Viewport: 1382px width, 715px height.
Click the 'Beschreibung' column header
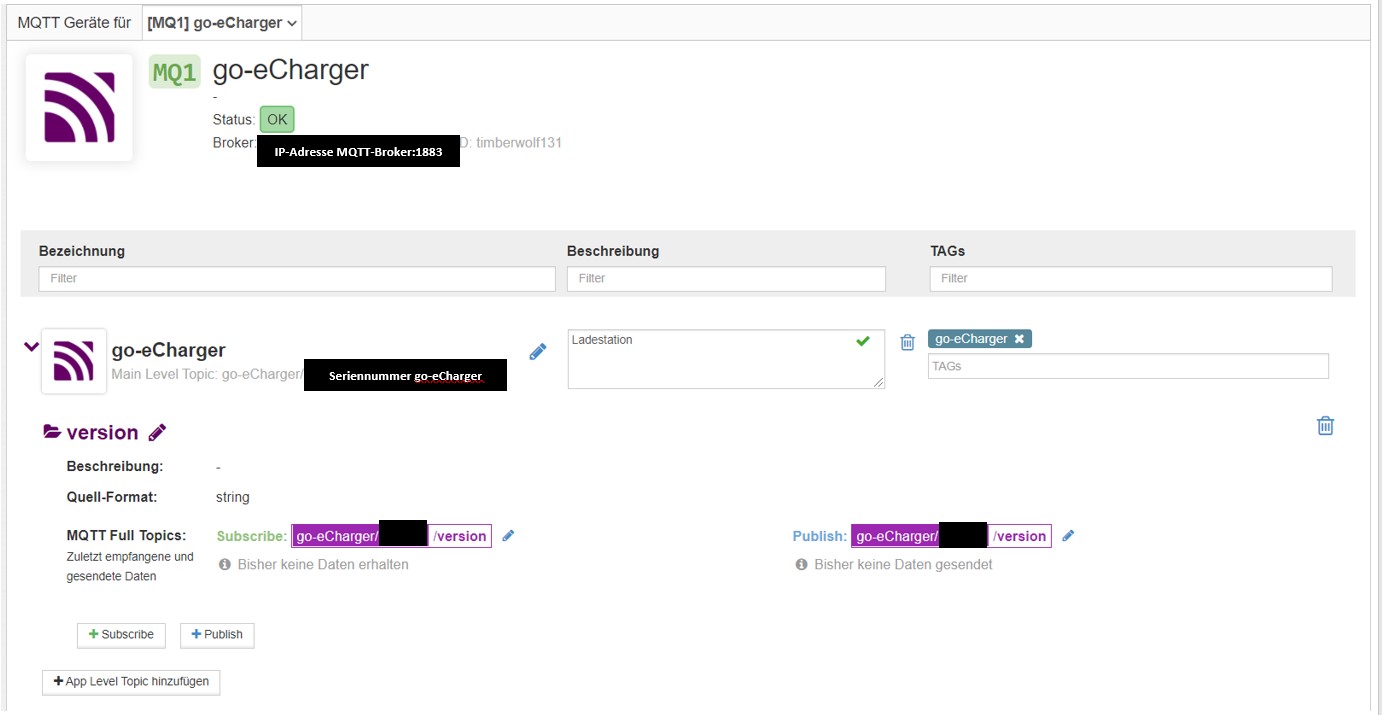point(613,251)
